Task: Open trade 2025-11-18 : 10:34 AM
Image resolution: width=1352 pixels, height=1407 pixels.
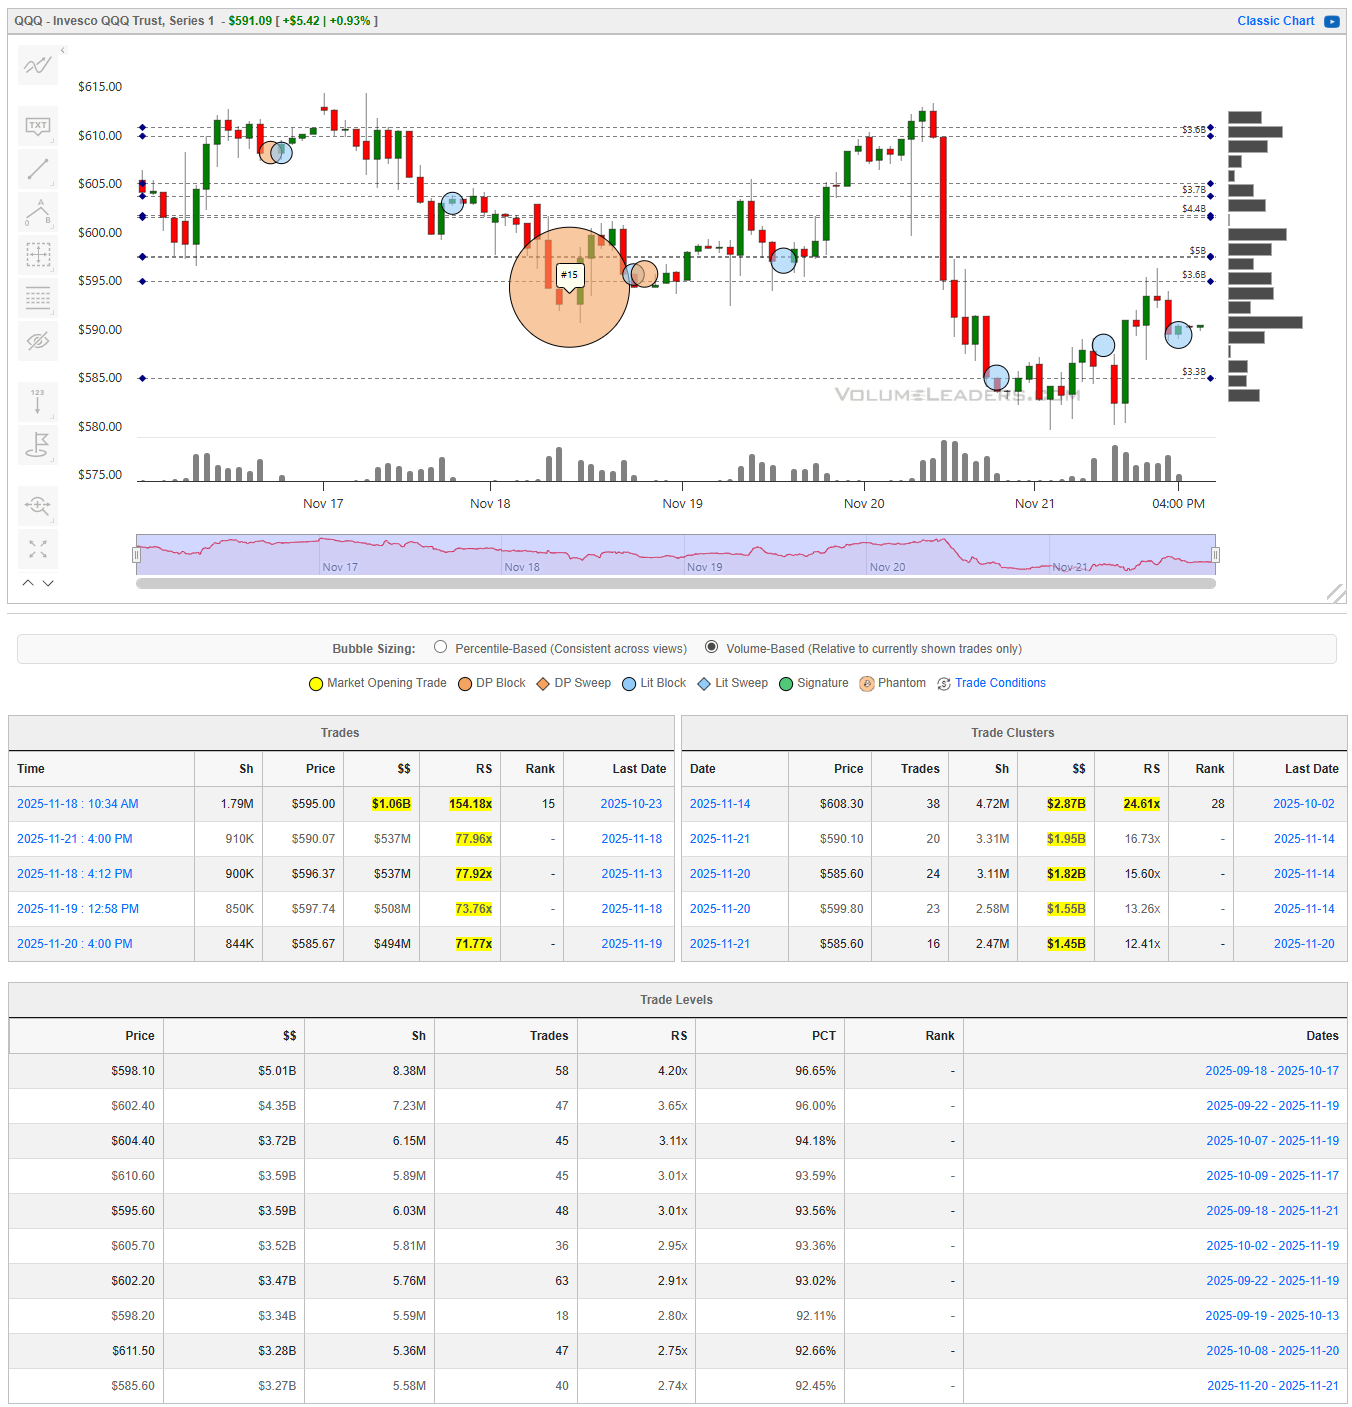Action: 78,804
